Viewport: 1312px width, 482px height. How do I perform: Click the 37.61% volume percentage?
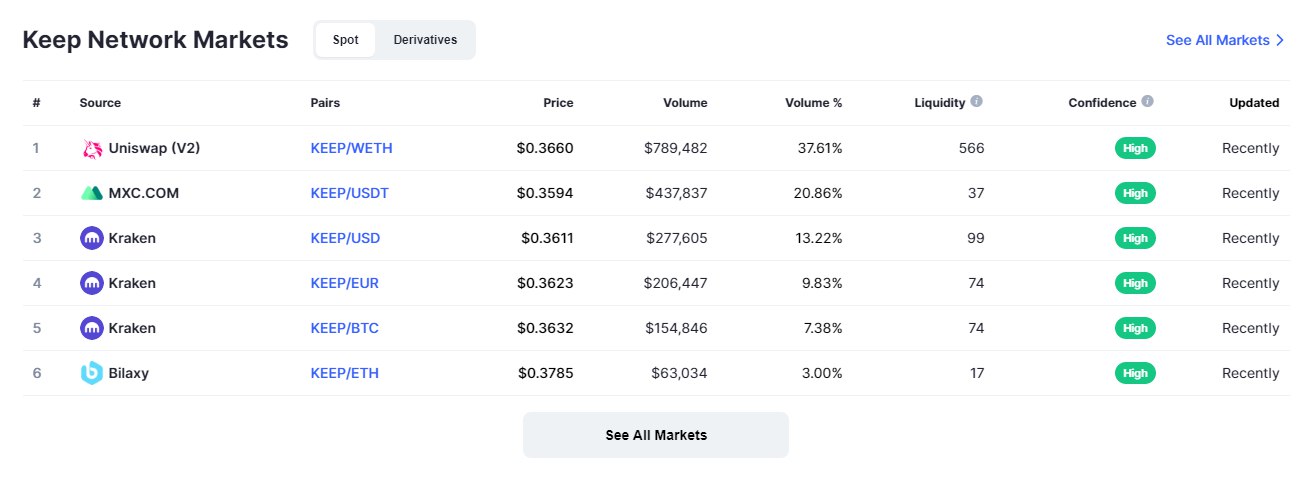point(818,148)
